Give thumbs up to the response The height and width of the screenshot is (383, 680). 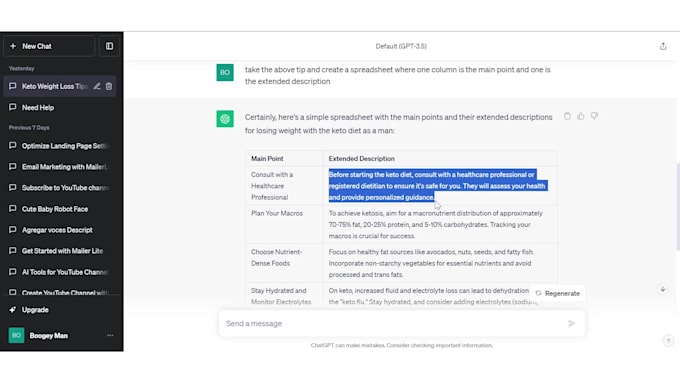pos(581,116)
